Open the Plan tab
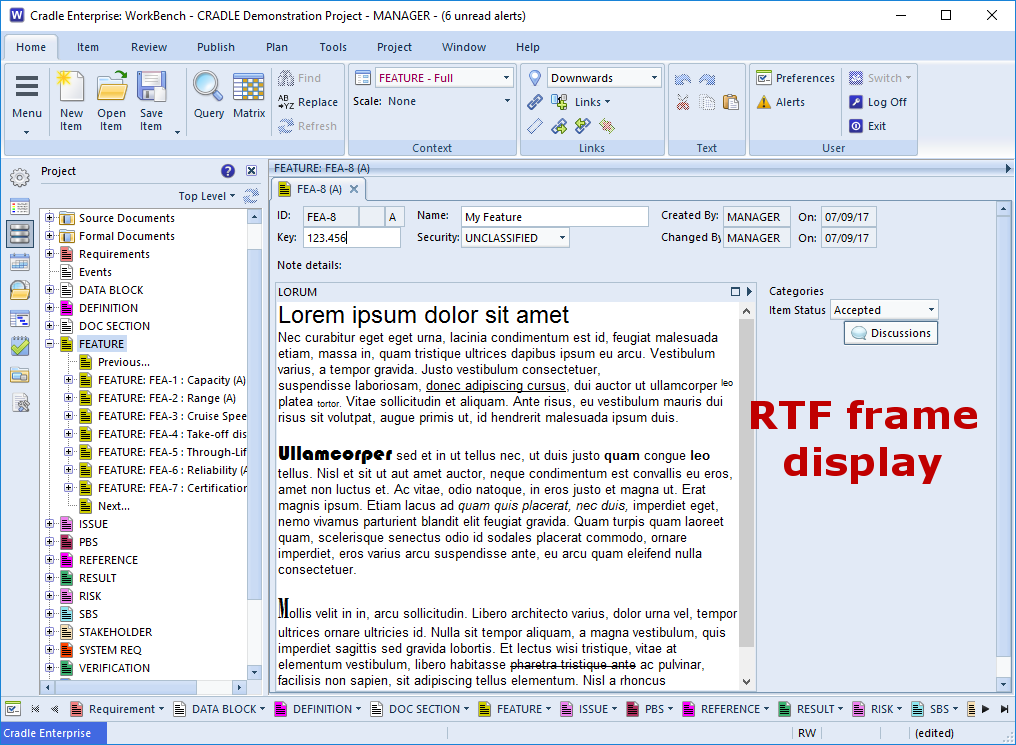Viewport: 1016px width, 745px height. pos(277,47)
